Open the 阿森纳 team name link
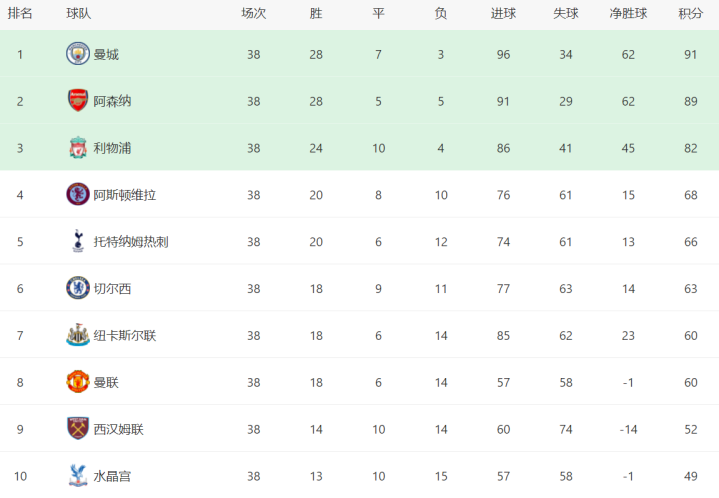The image size is (719, 498). click(112, 101)
